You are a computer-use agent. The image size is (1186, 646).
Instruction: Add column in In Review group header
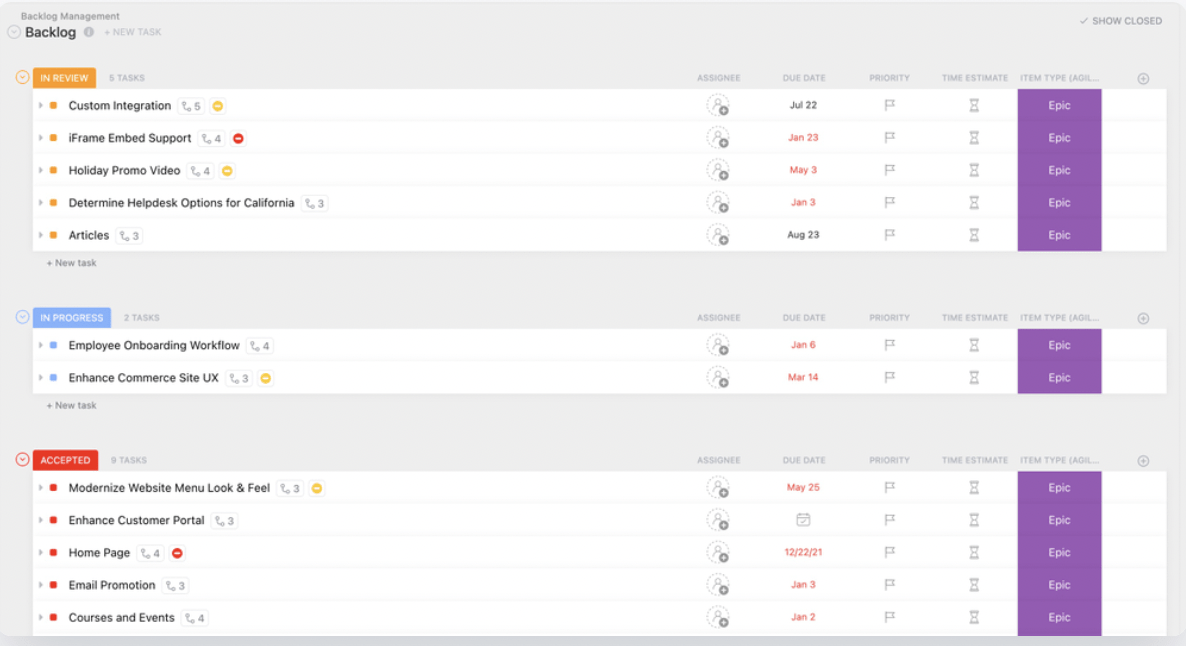(1144, 79)
